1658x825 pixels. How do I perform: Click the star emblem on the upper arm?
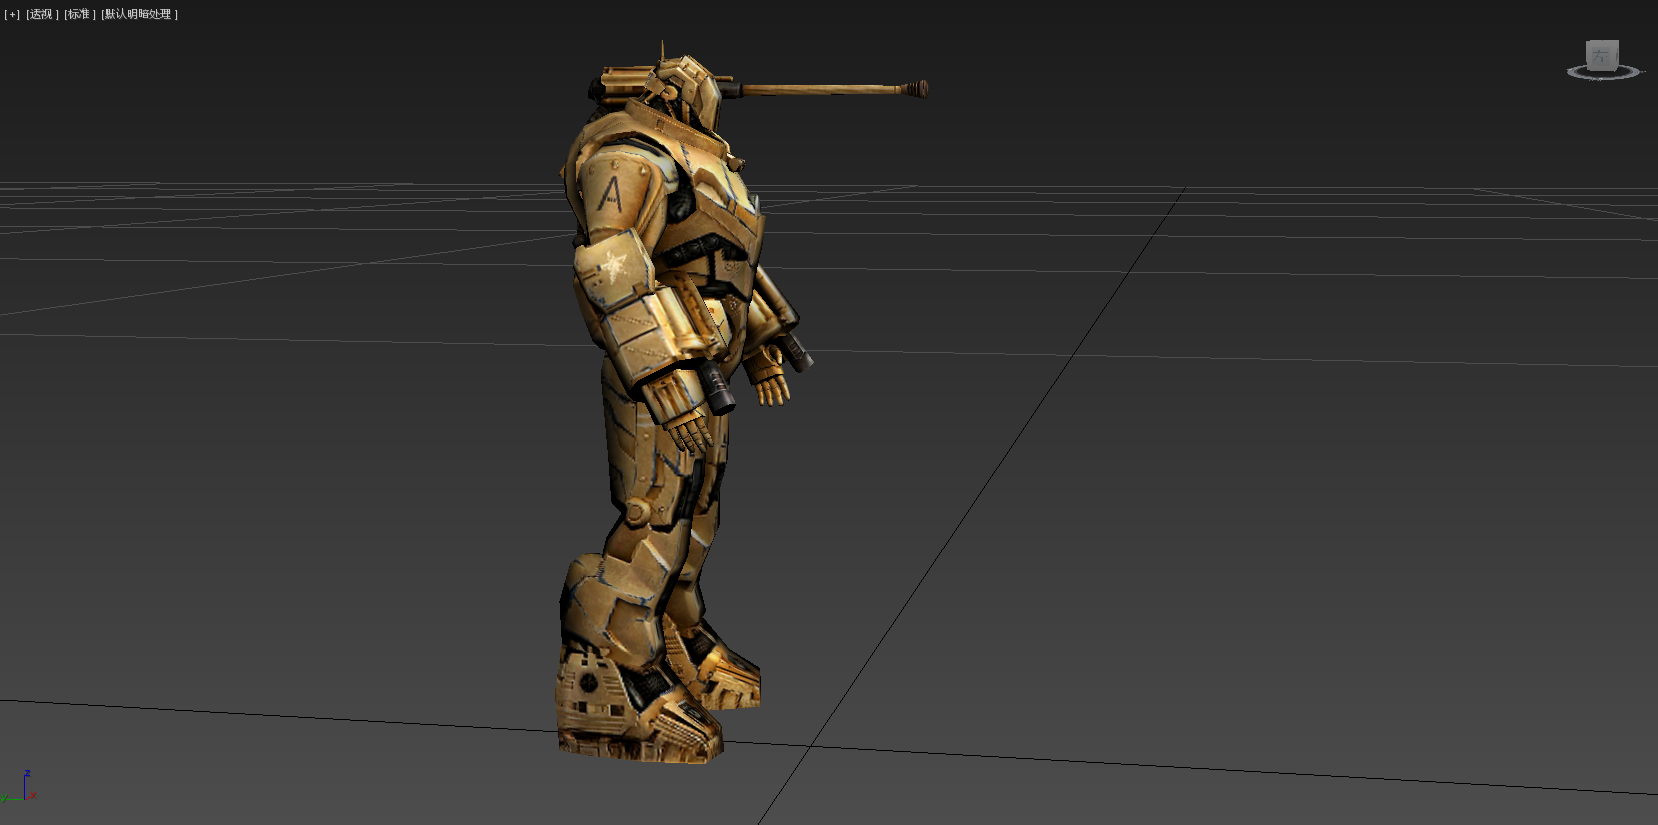612,266
